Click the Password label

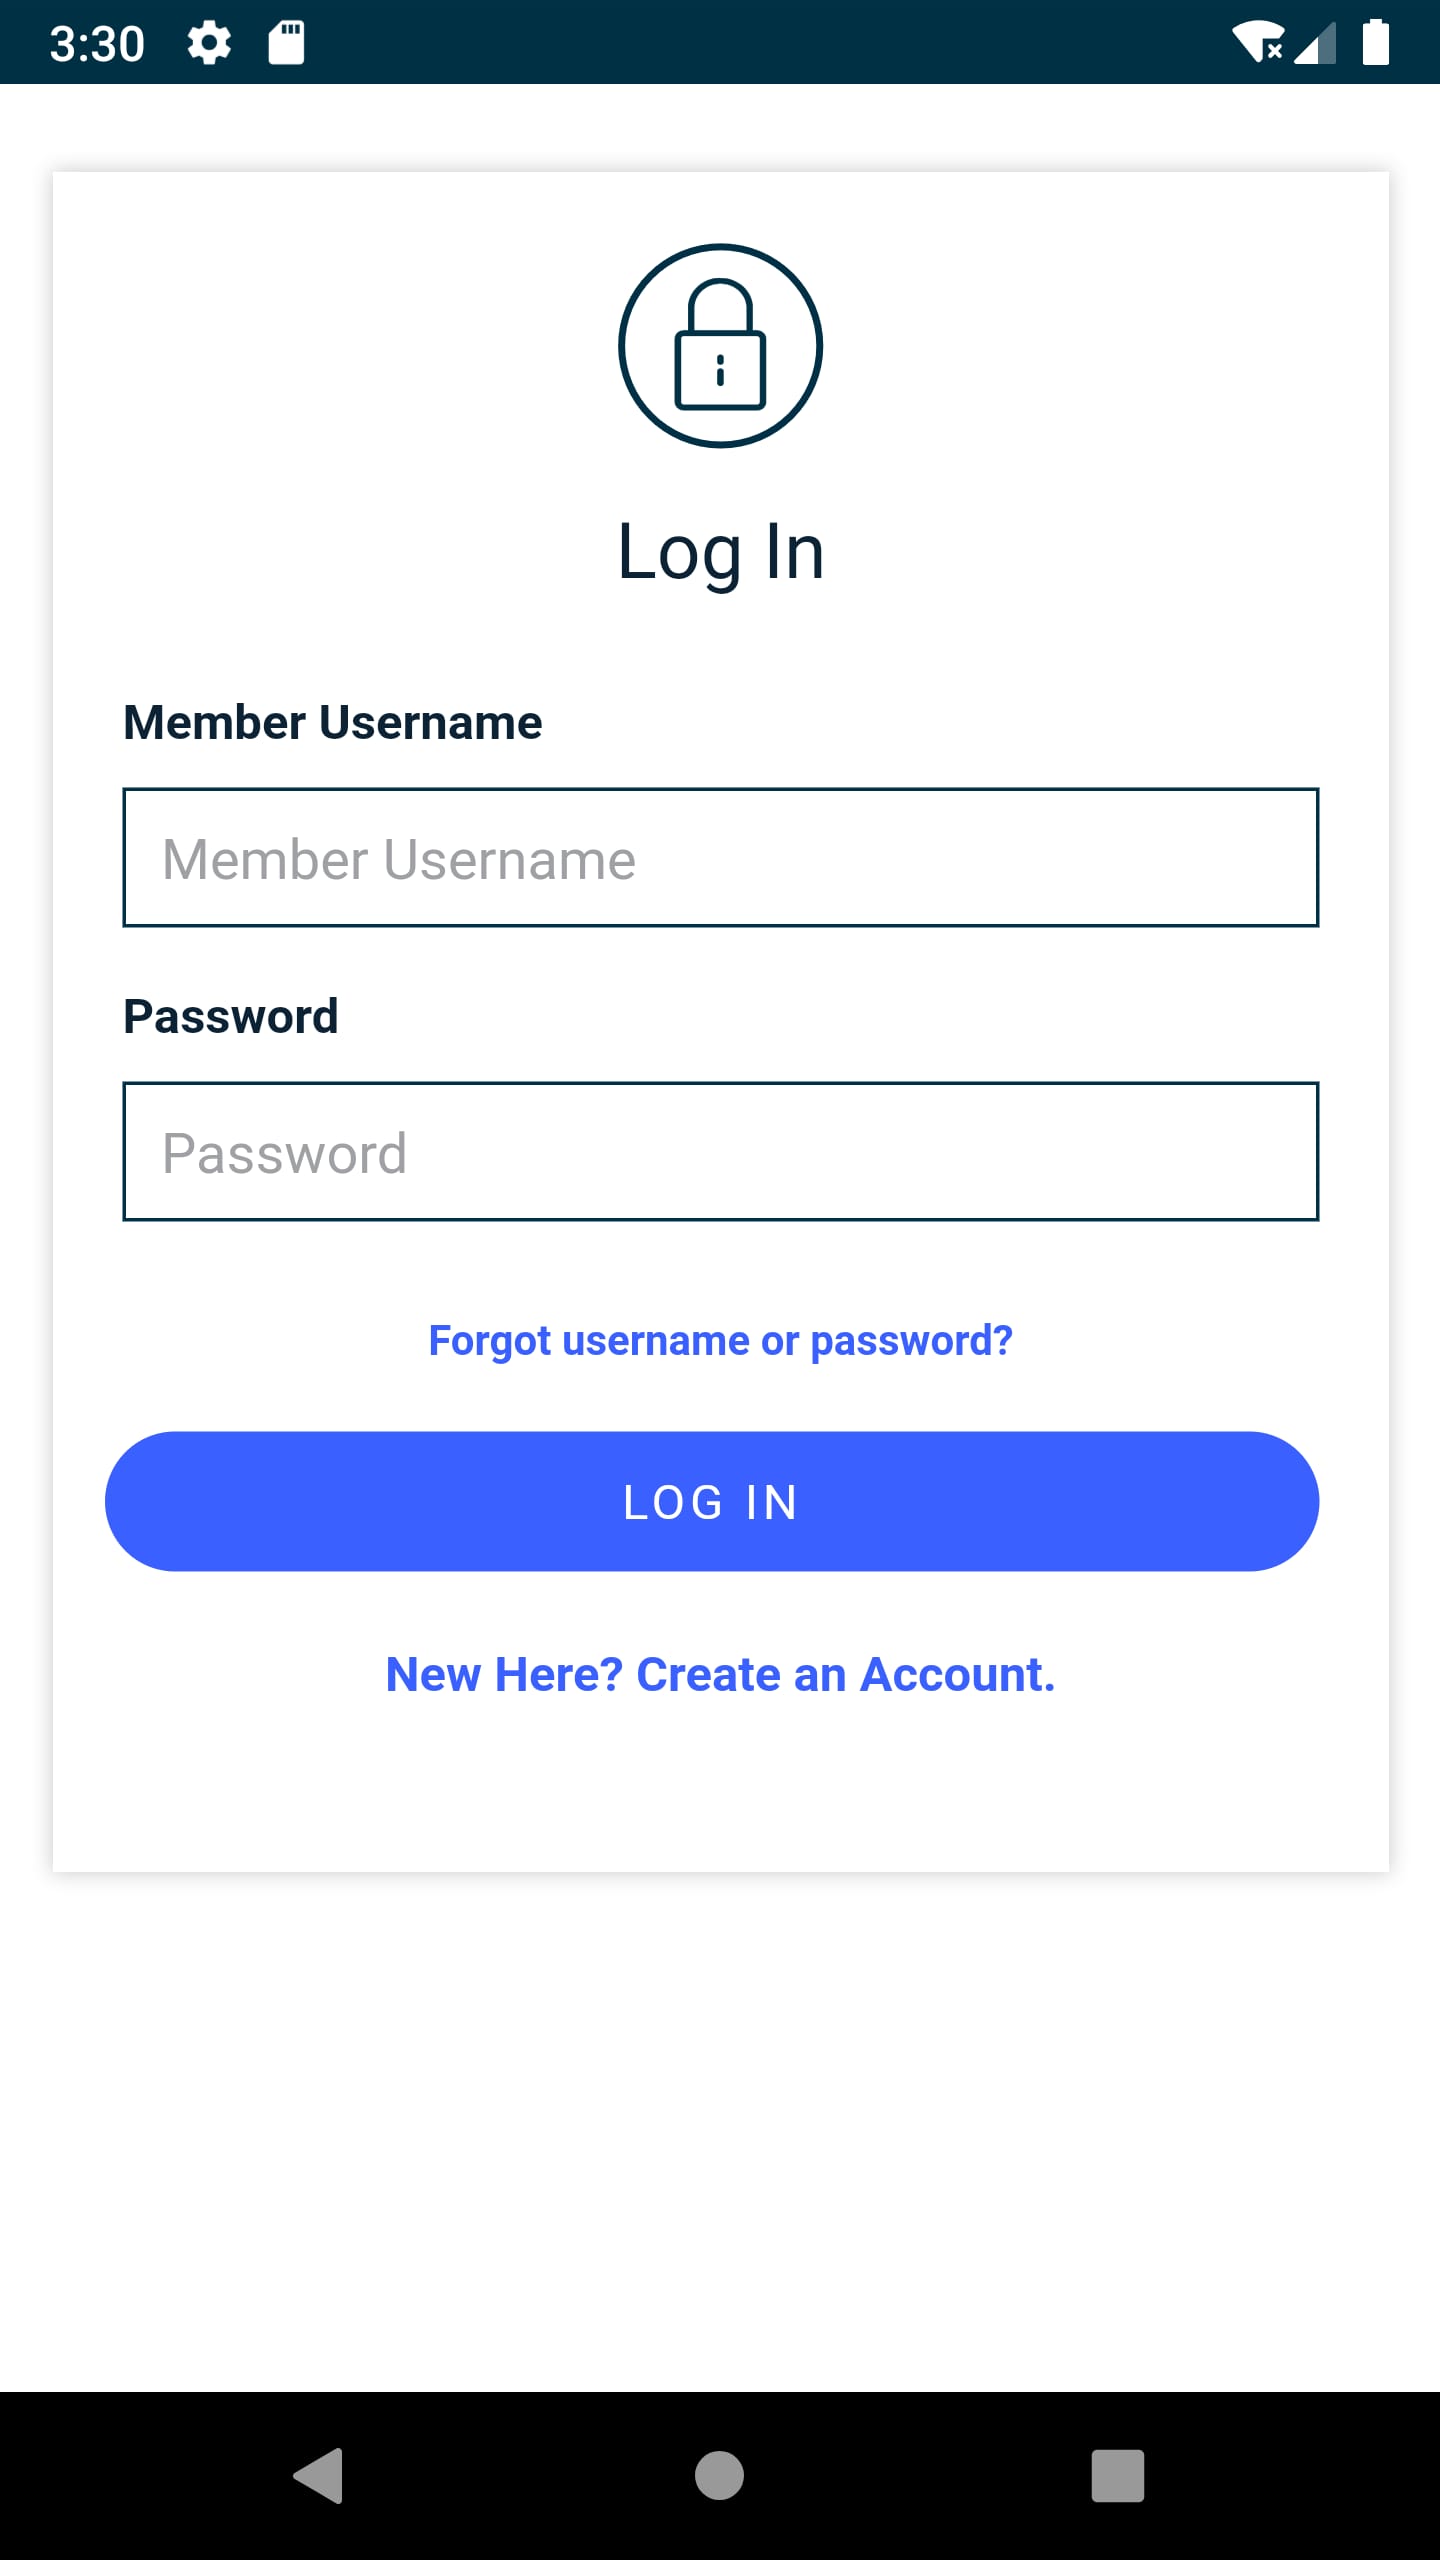coord(231,1014)
